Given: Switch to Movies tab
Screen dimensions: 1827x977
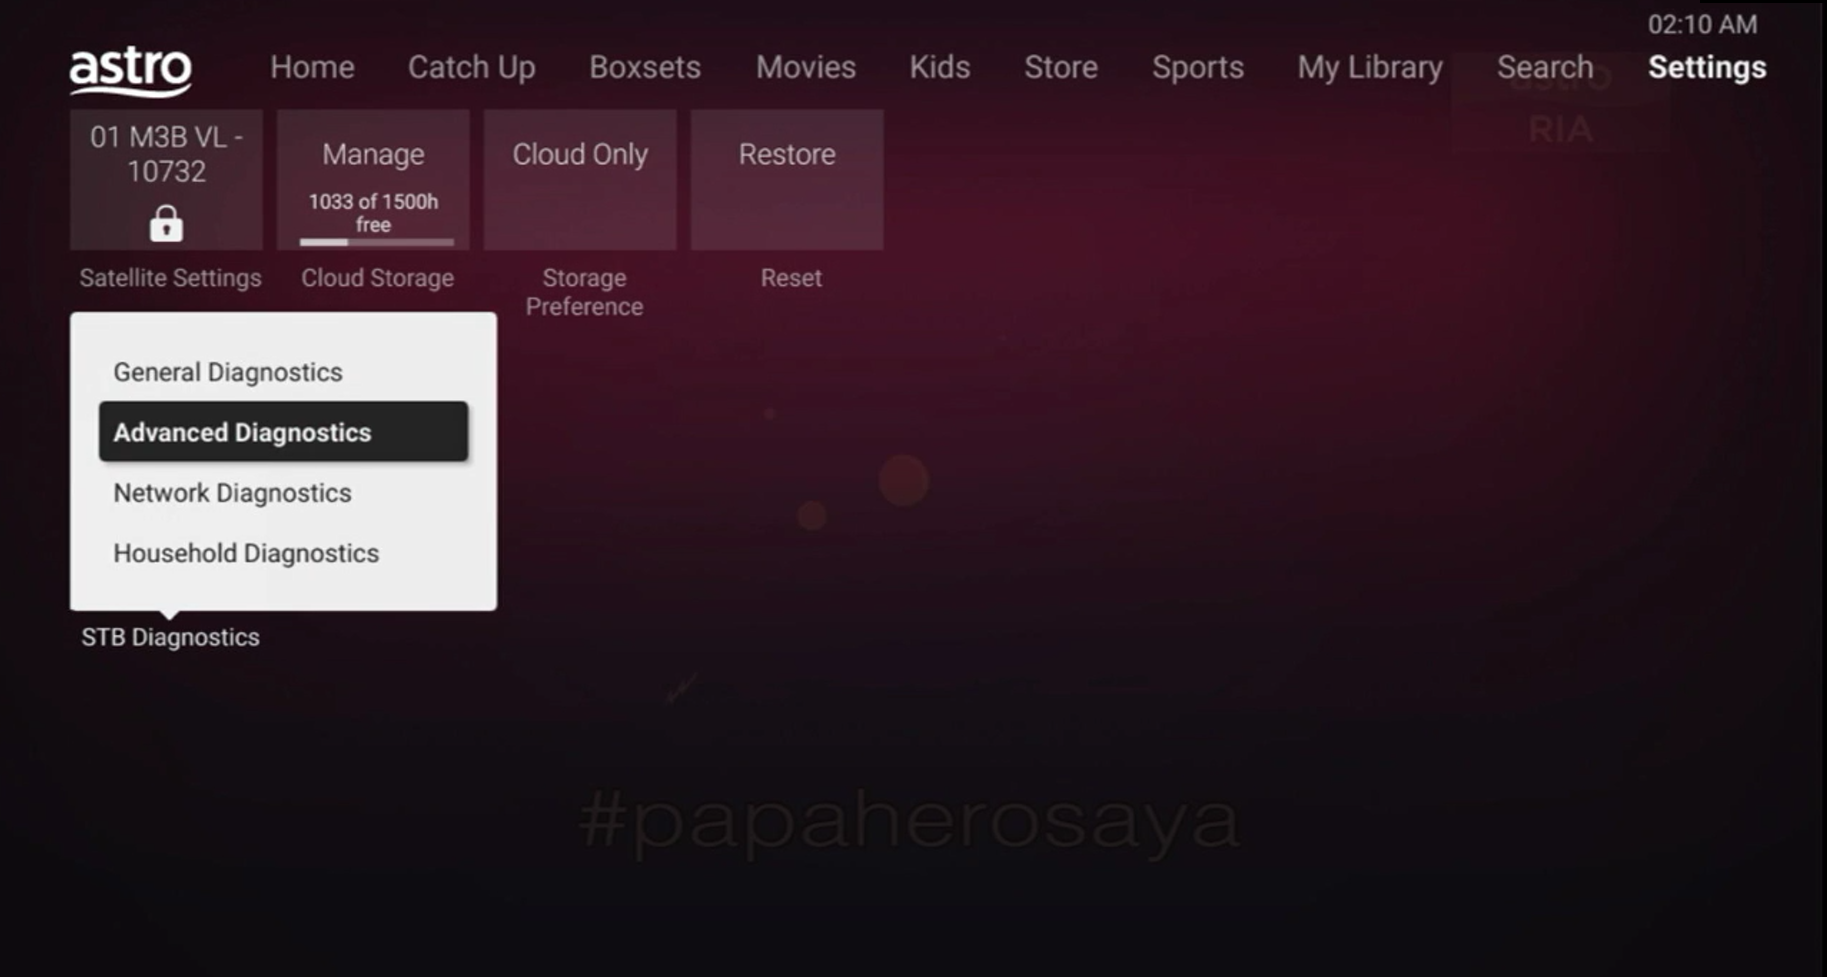Looking at the screenshot, I should coord(806,67).
